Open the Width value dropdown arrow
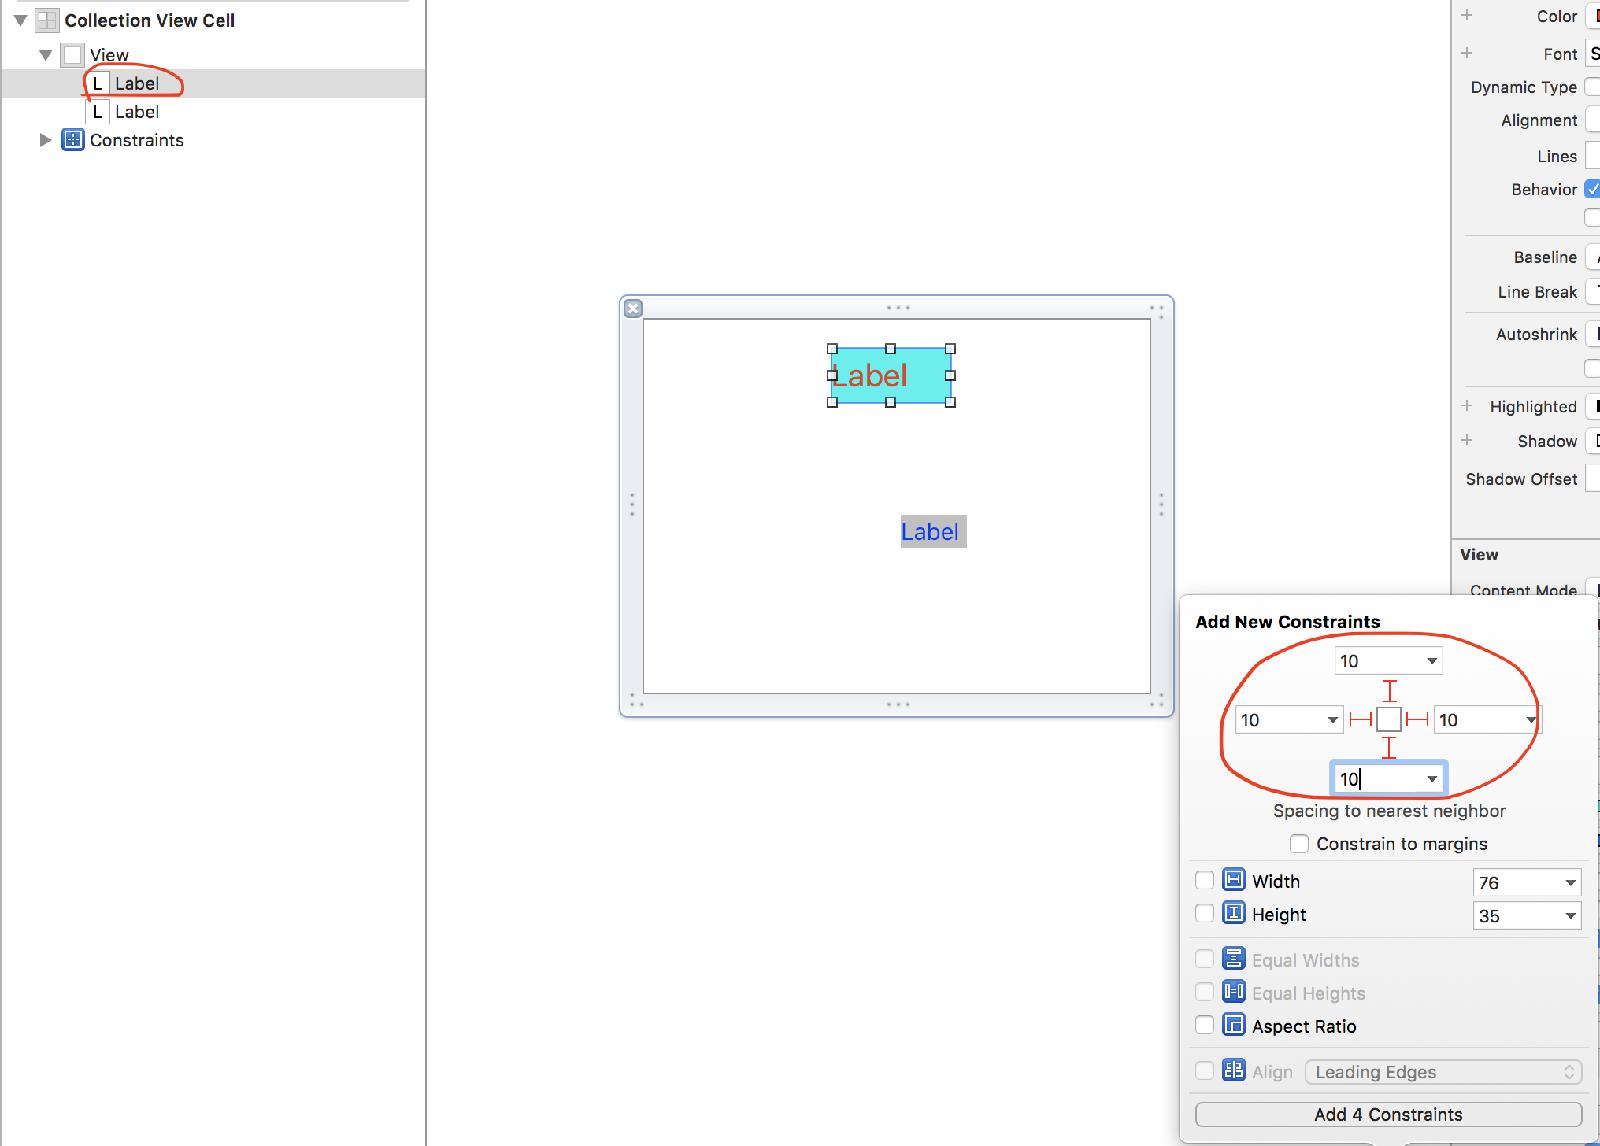This screenshot has width=1600, height=1146. (1570, 883)
